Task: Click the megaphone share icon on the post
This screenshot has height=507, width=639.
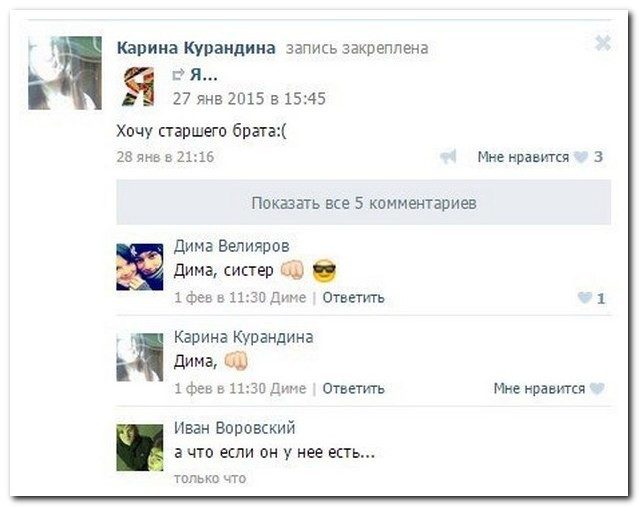Action: (448, 157)
